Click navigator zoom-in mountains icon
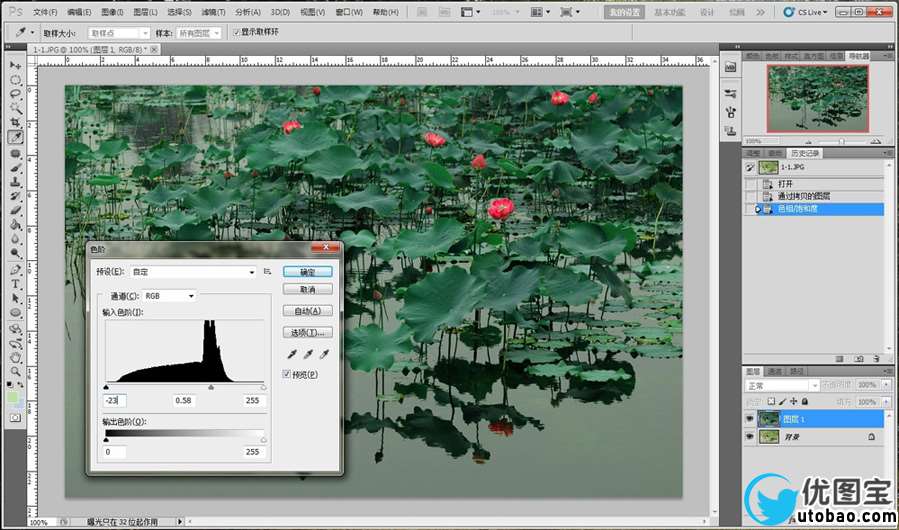 [875, 141]
